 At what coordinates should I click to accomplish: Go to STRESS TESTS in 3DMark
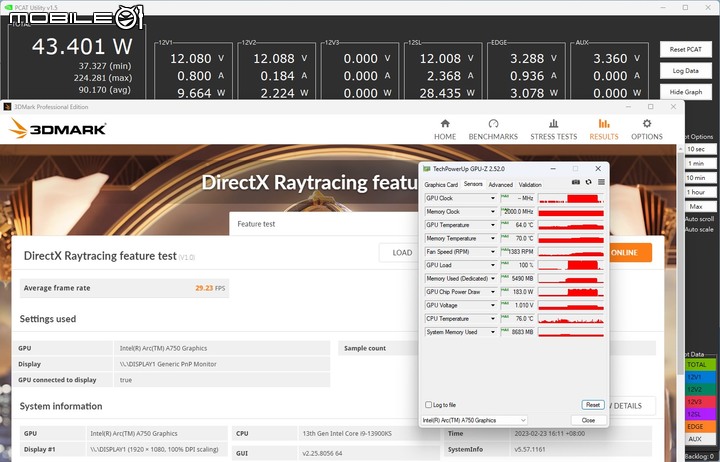coord(553,130)
